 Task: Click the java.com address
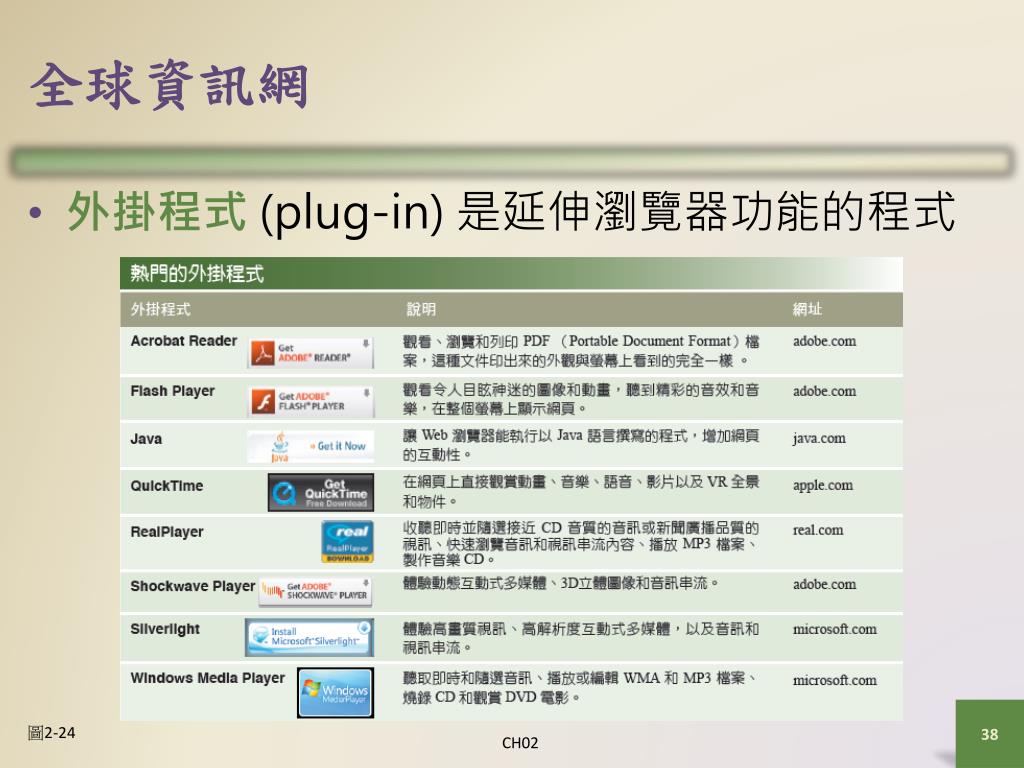click(x=819, y=438)
